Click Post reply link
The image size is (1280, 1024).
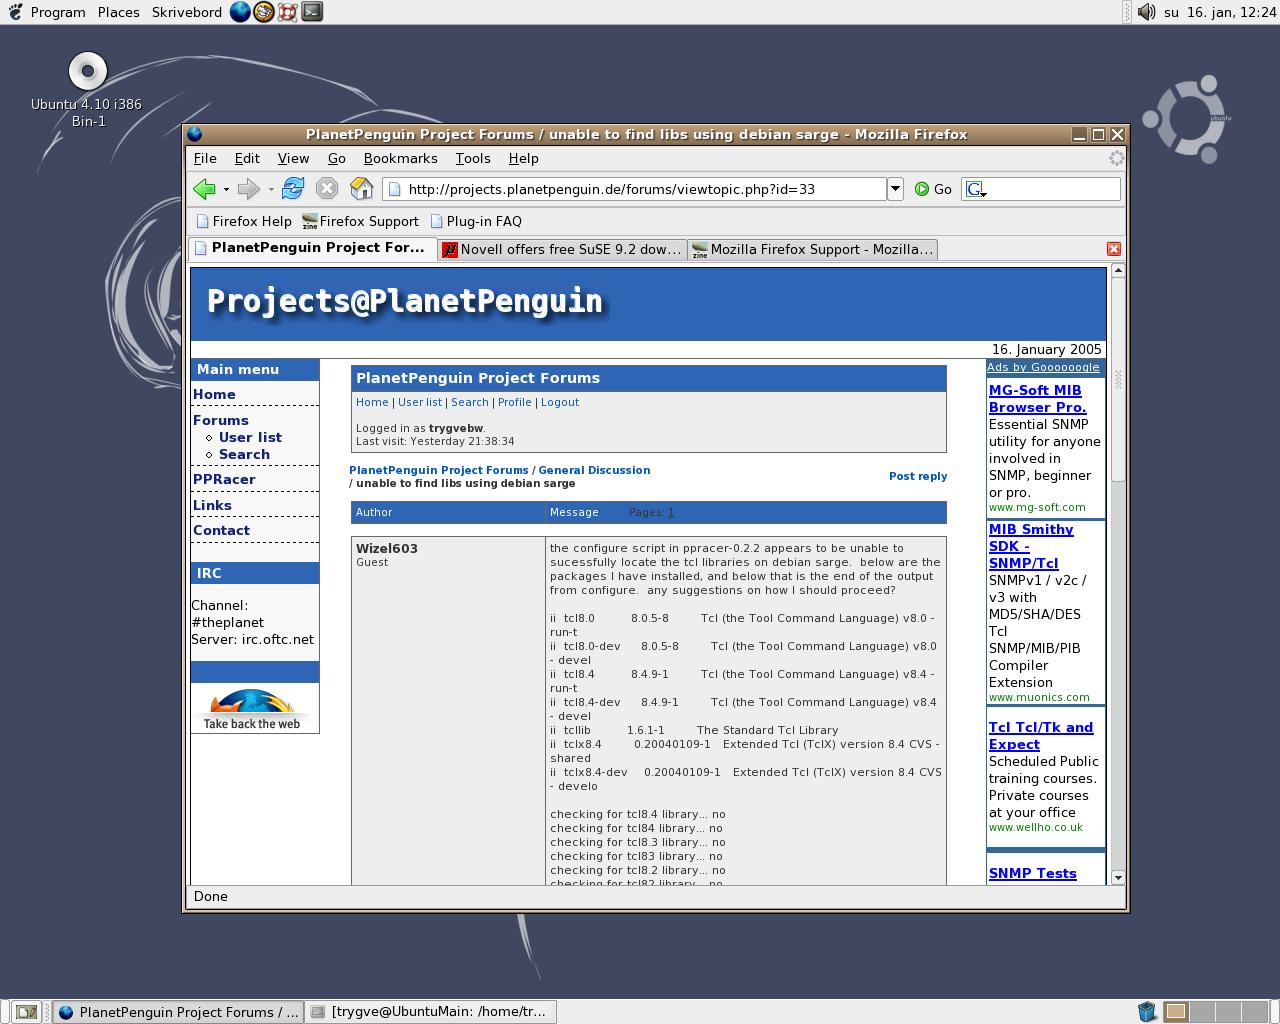click(x=918, y=476)
